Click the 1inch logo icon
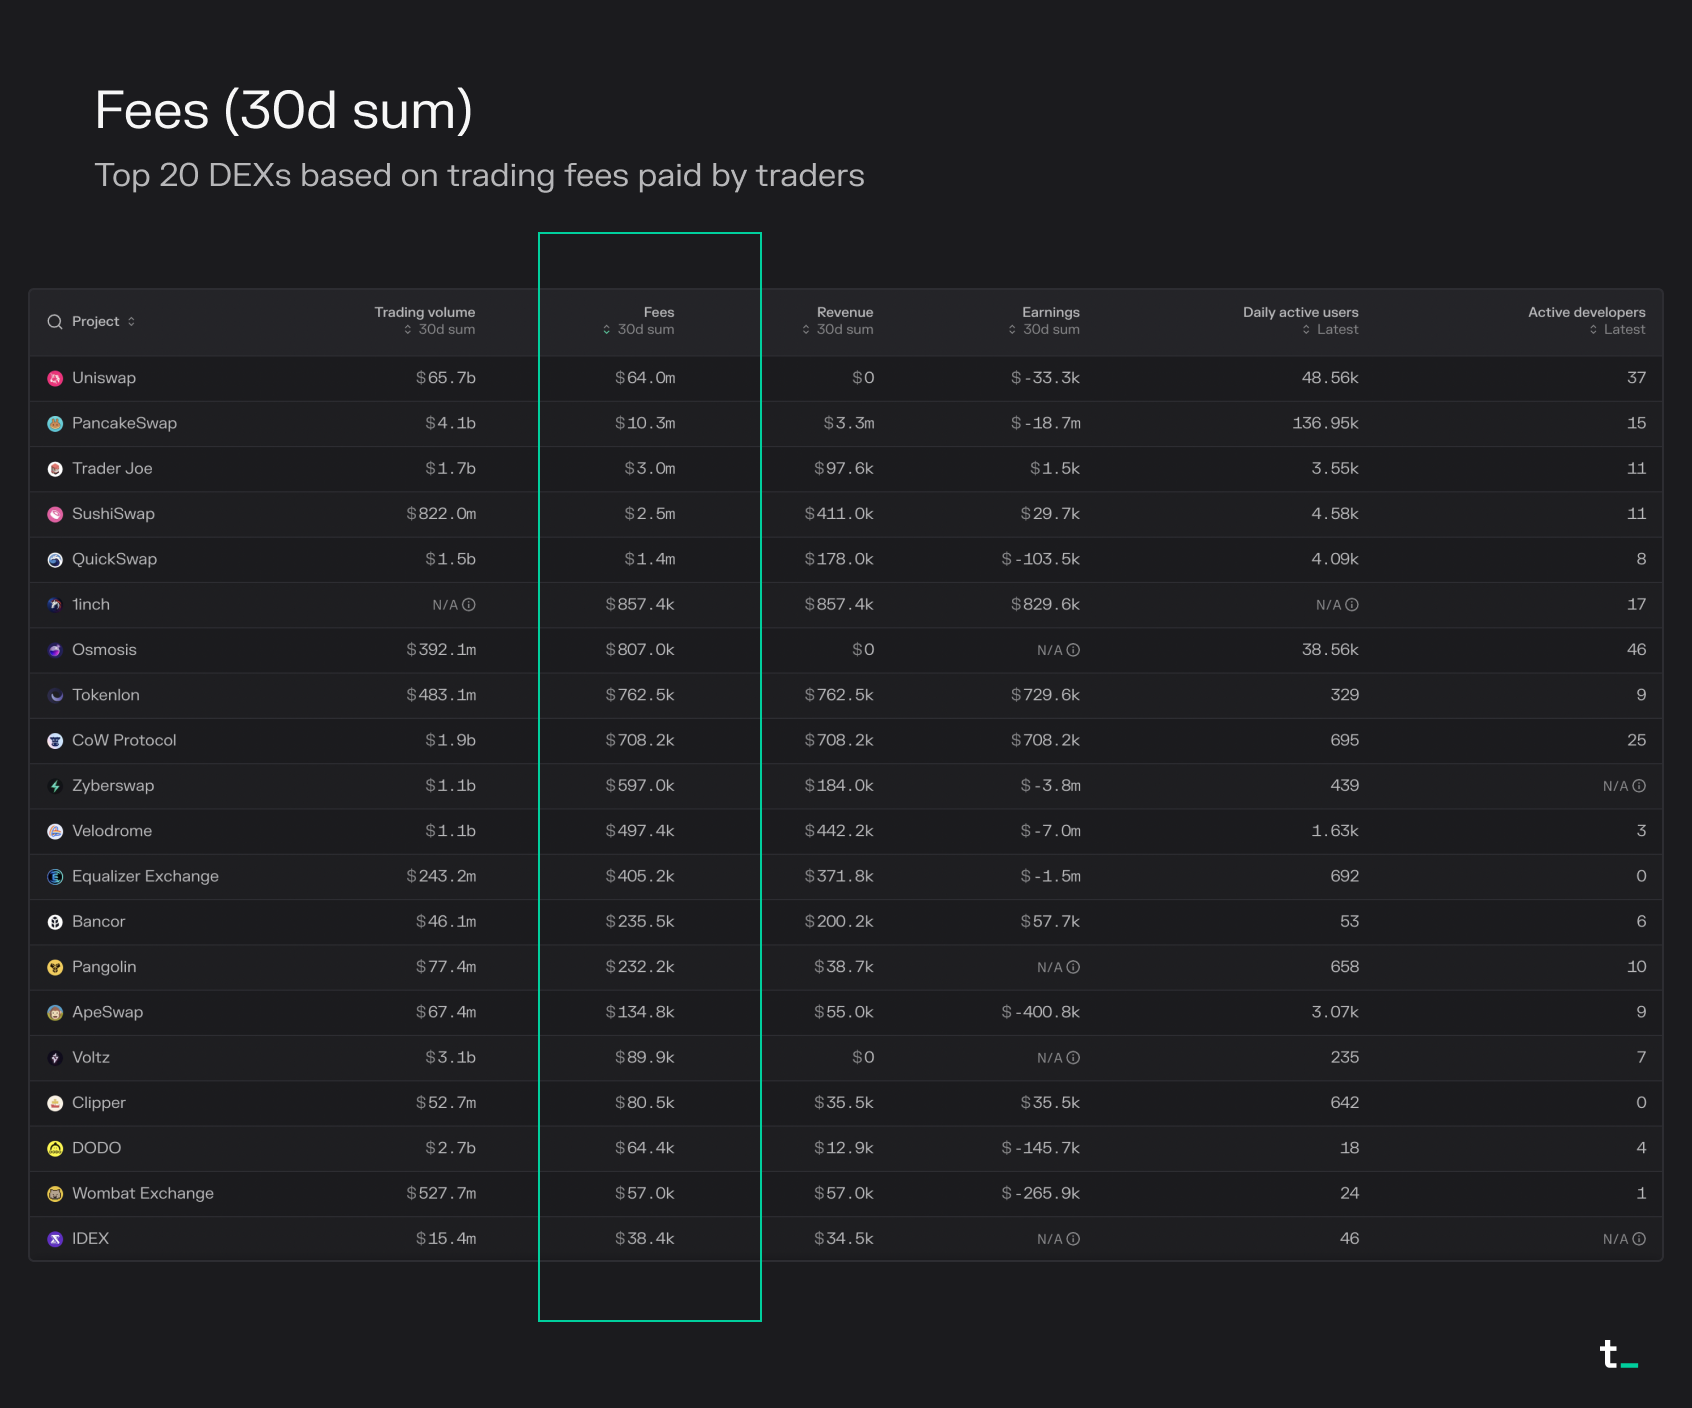1692x1408 pixels. [x=55, y=605]
